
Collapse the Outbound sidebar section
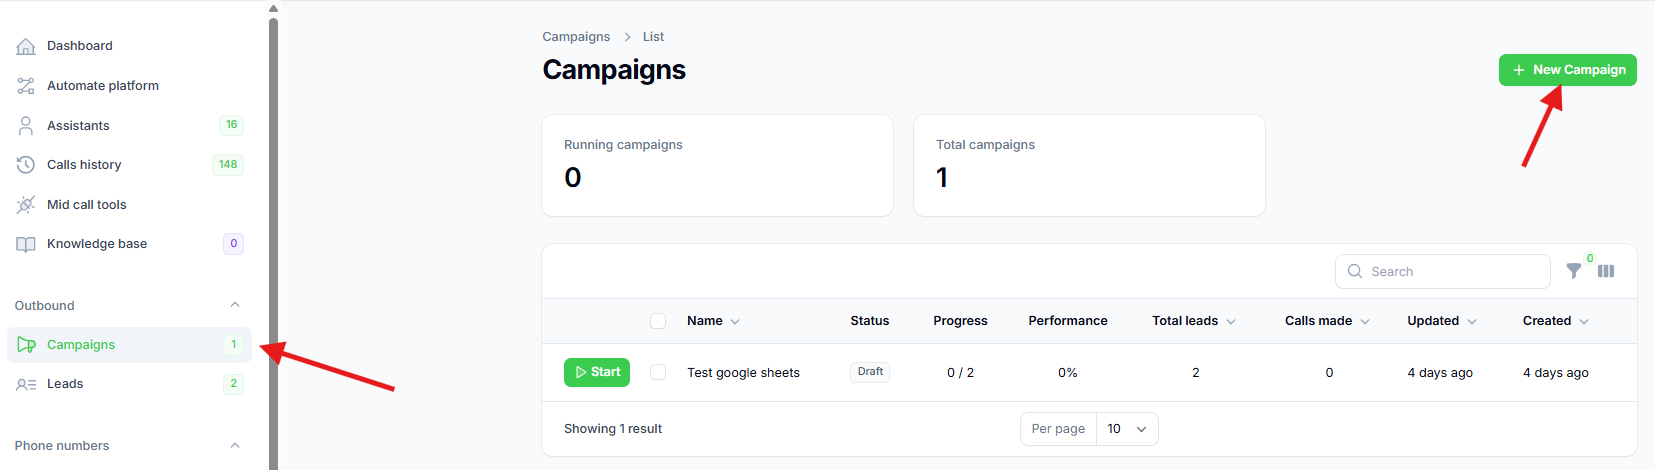click(235, 305)
